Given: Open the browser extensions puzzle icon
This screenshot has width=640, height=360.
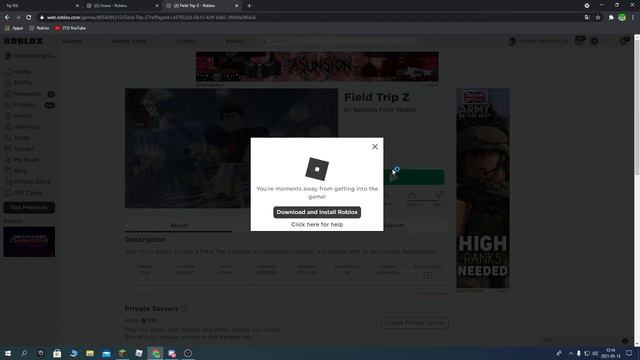Looking at the screenshot, I should pyautogui.click(x=611, y=17).
